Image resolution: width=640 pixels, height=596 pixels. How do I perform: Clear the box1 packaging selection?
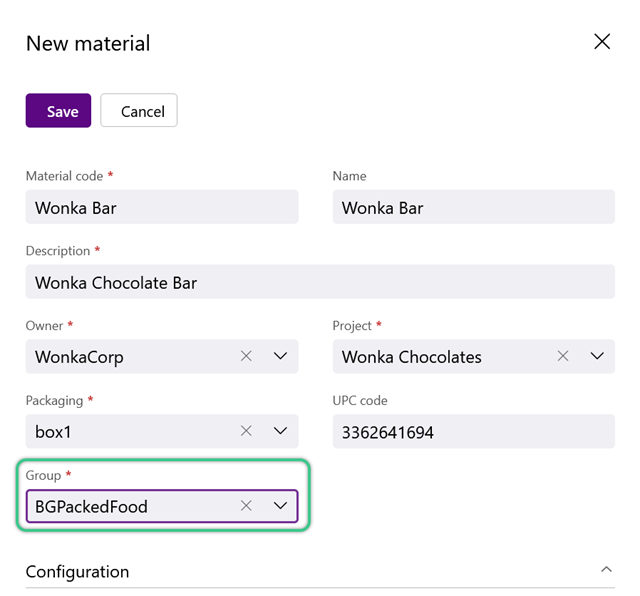point(246,431)
